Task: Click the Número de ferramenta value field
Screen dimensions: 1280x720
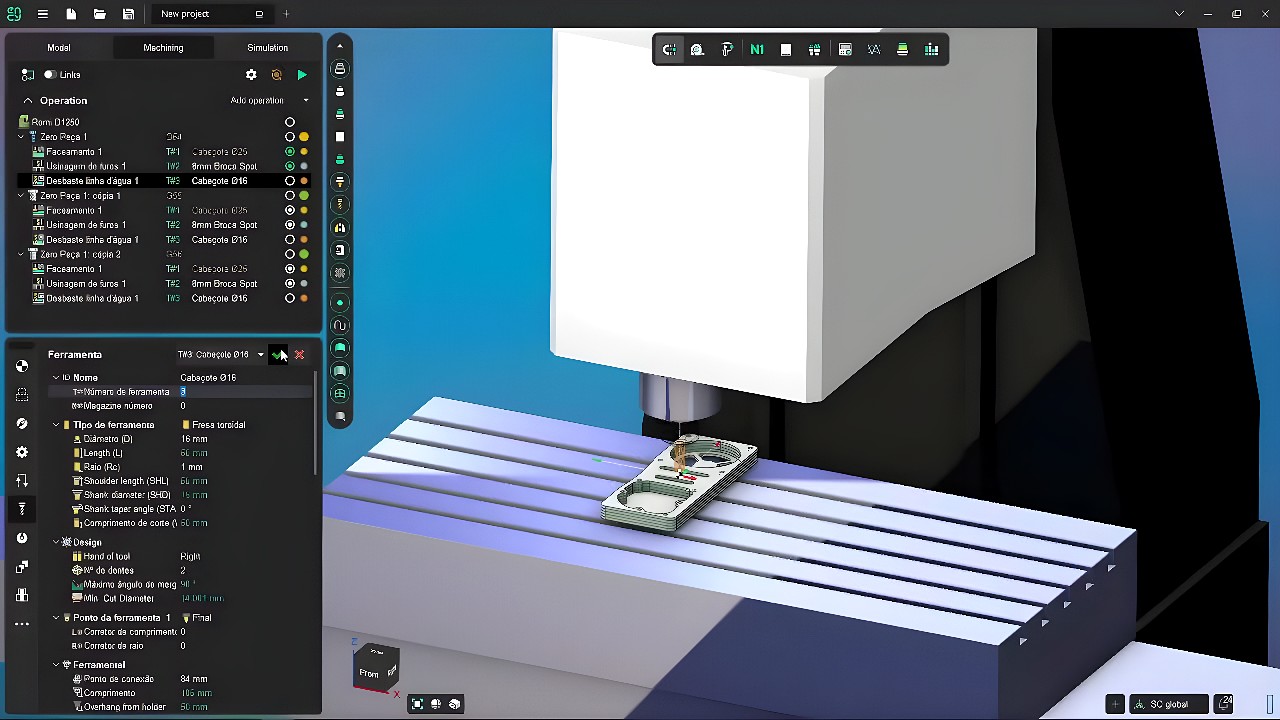Action: click(x=240, y=392)
